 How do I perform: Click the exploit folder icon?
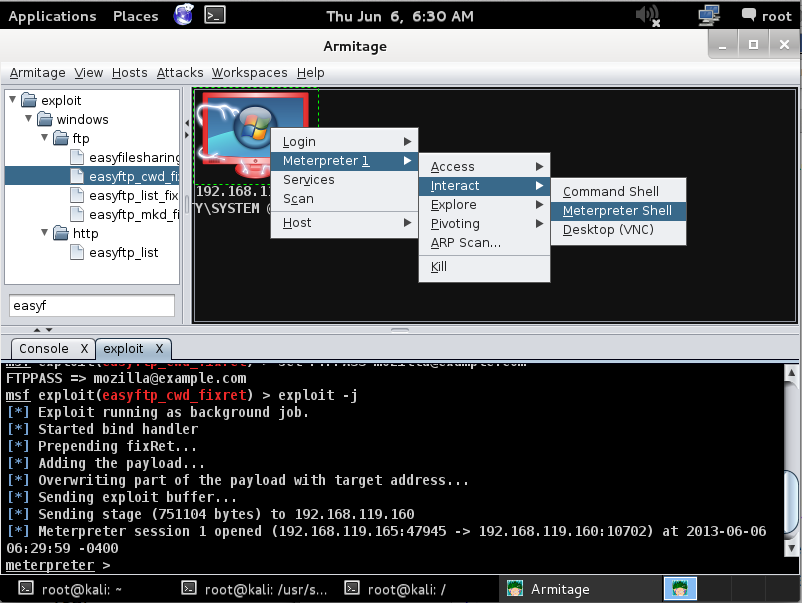(x=29, y=100)
